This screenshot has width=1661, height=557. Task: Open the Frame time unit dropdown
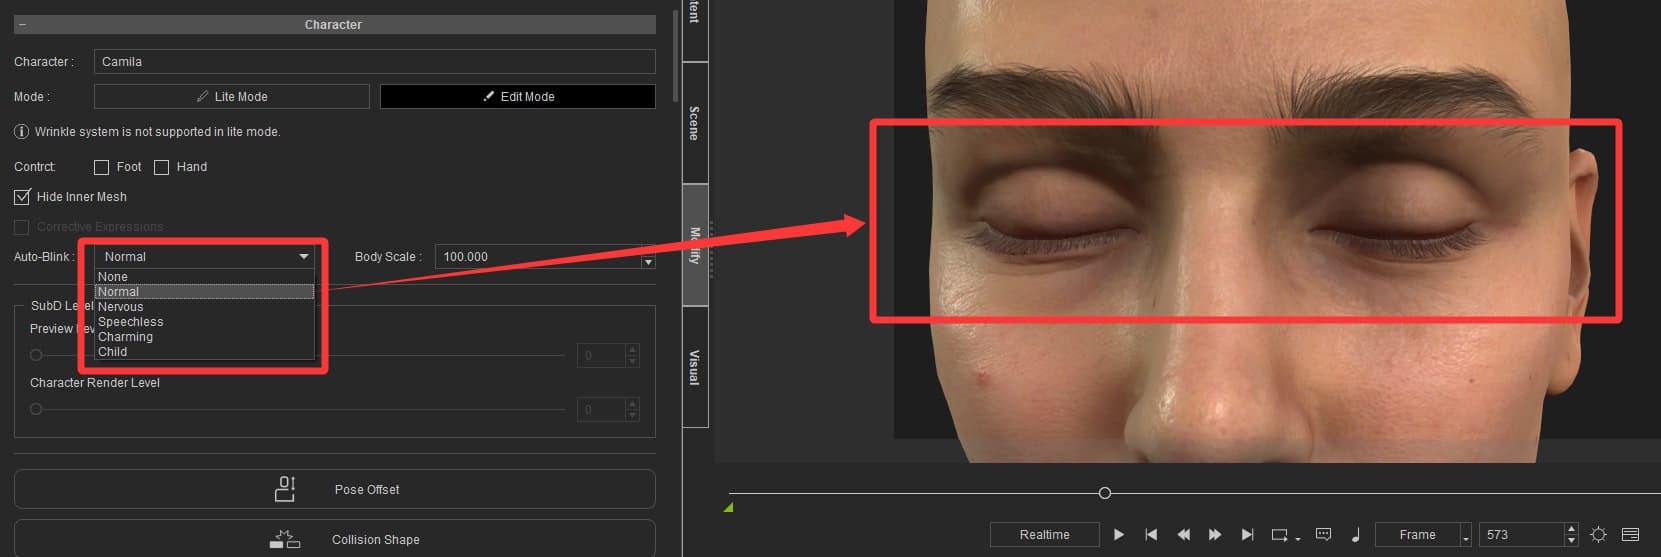pyautogui.click(x=1465, y=536)
